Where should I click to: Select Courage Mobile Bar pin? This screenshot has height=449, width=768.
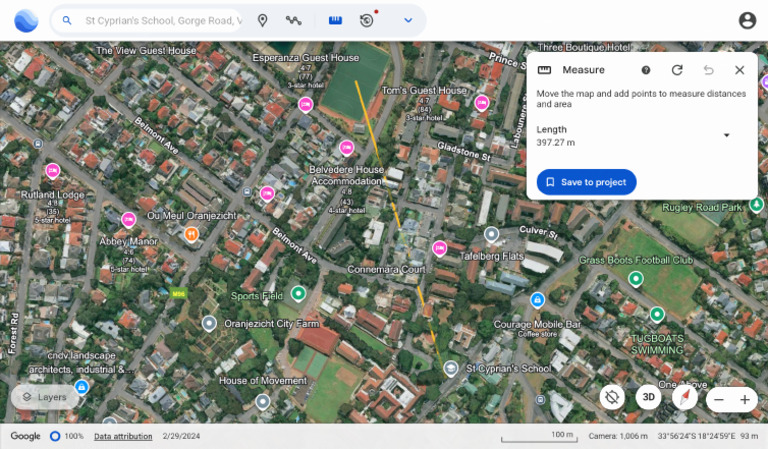pos(537,300)
